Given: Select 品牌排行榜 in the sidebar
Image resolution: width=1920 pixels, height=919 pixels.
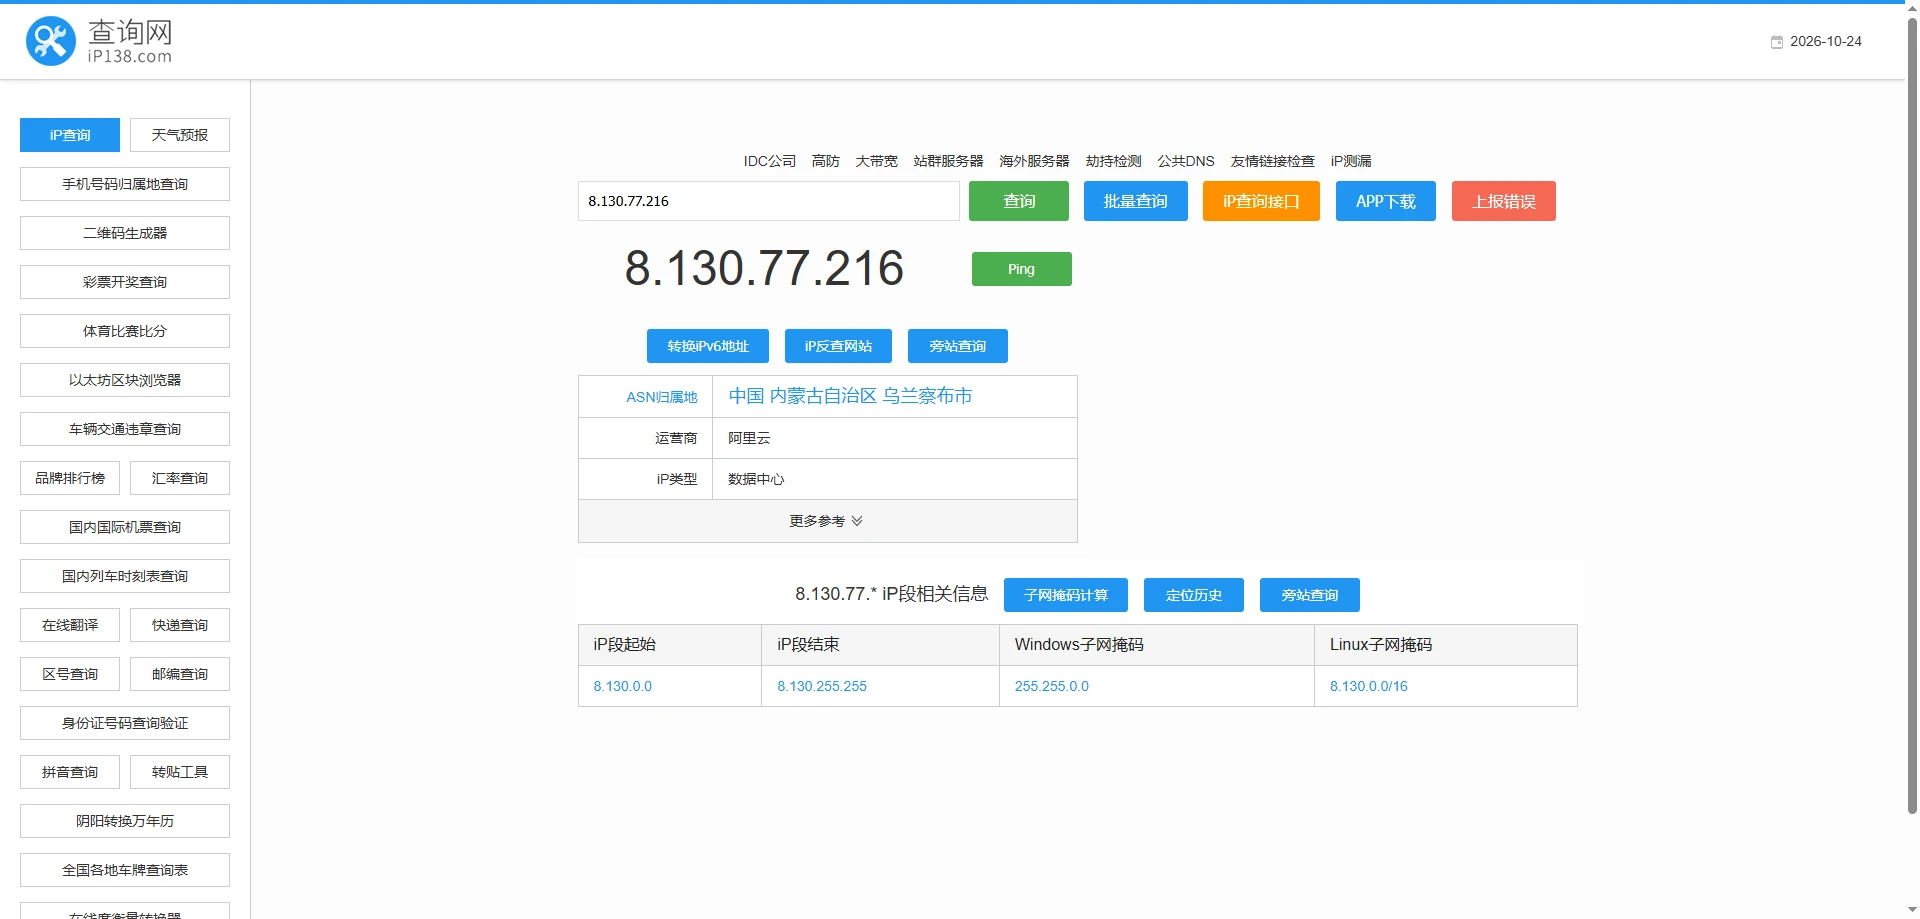Looking at the screenshot, I should coord(70,478).
